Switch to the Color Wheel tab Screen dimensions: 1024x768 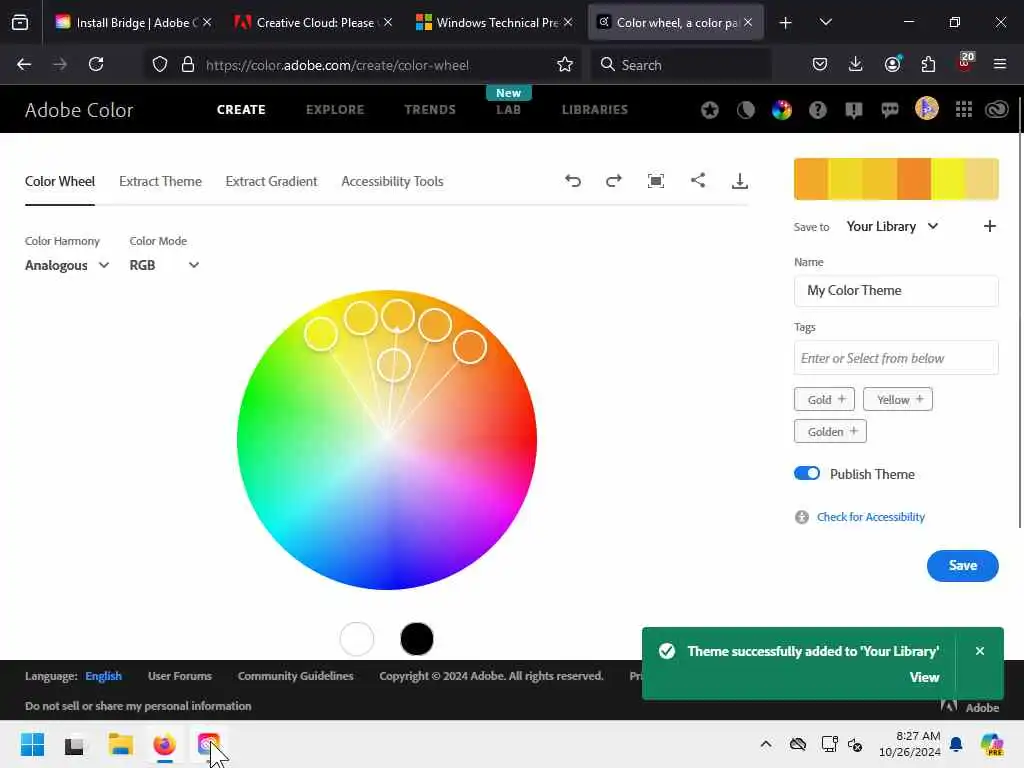coord(59,182)
